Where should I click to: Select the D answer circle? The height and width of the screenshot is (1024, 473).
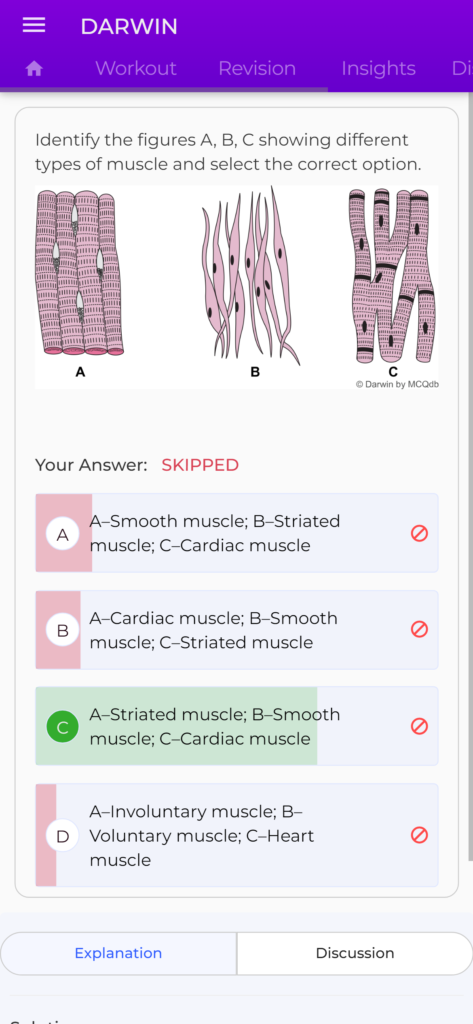click(63, 836)
